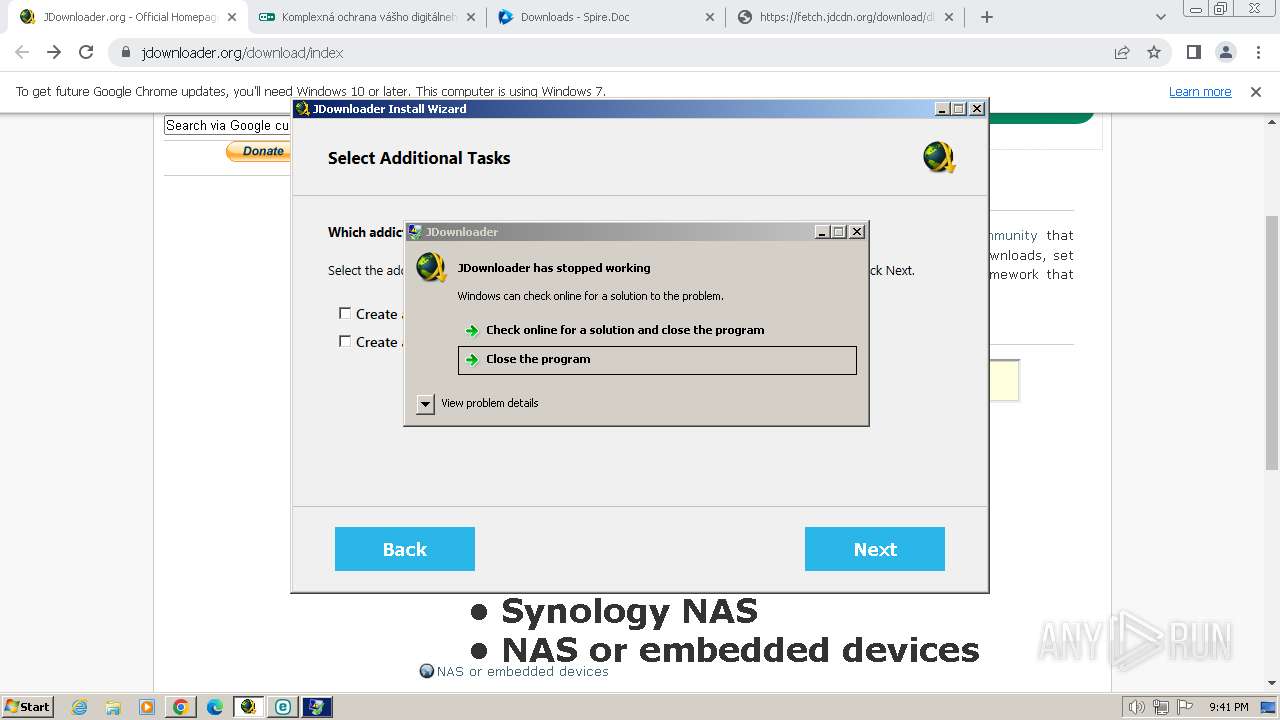1280x720 pixels.
Task: Open the Windows Start menu
Action: (x=27, y=706)
